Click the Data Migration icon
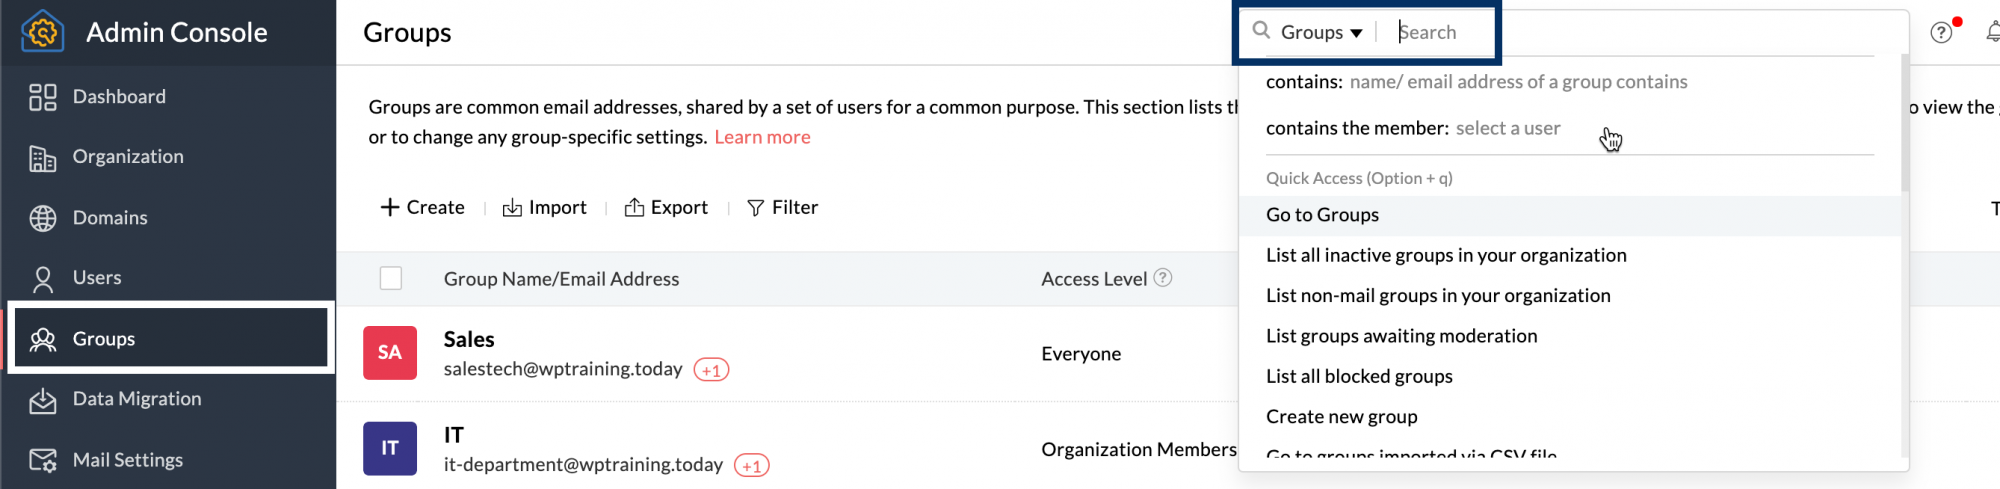2000x489 pixels. click(42, 400)
